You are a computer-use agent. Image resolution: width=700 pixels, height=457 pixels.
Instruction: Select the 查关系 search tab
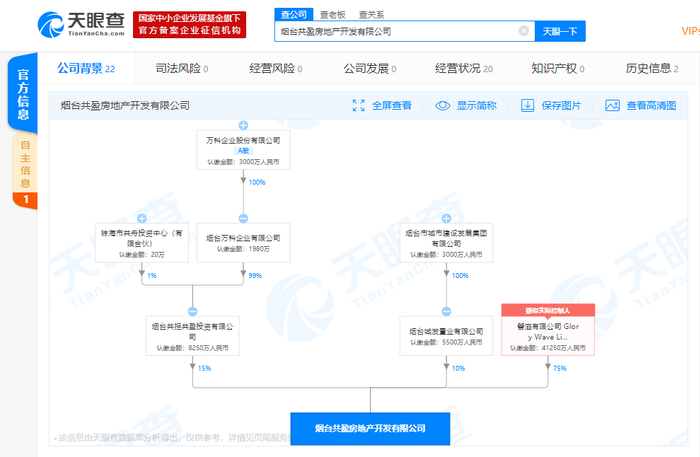tap(371, 15)
